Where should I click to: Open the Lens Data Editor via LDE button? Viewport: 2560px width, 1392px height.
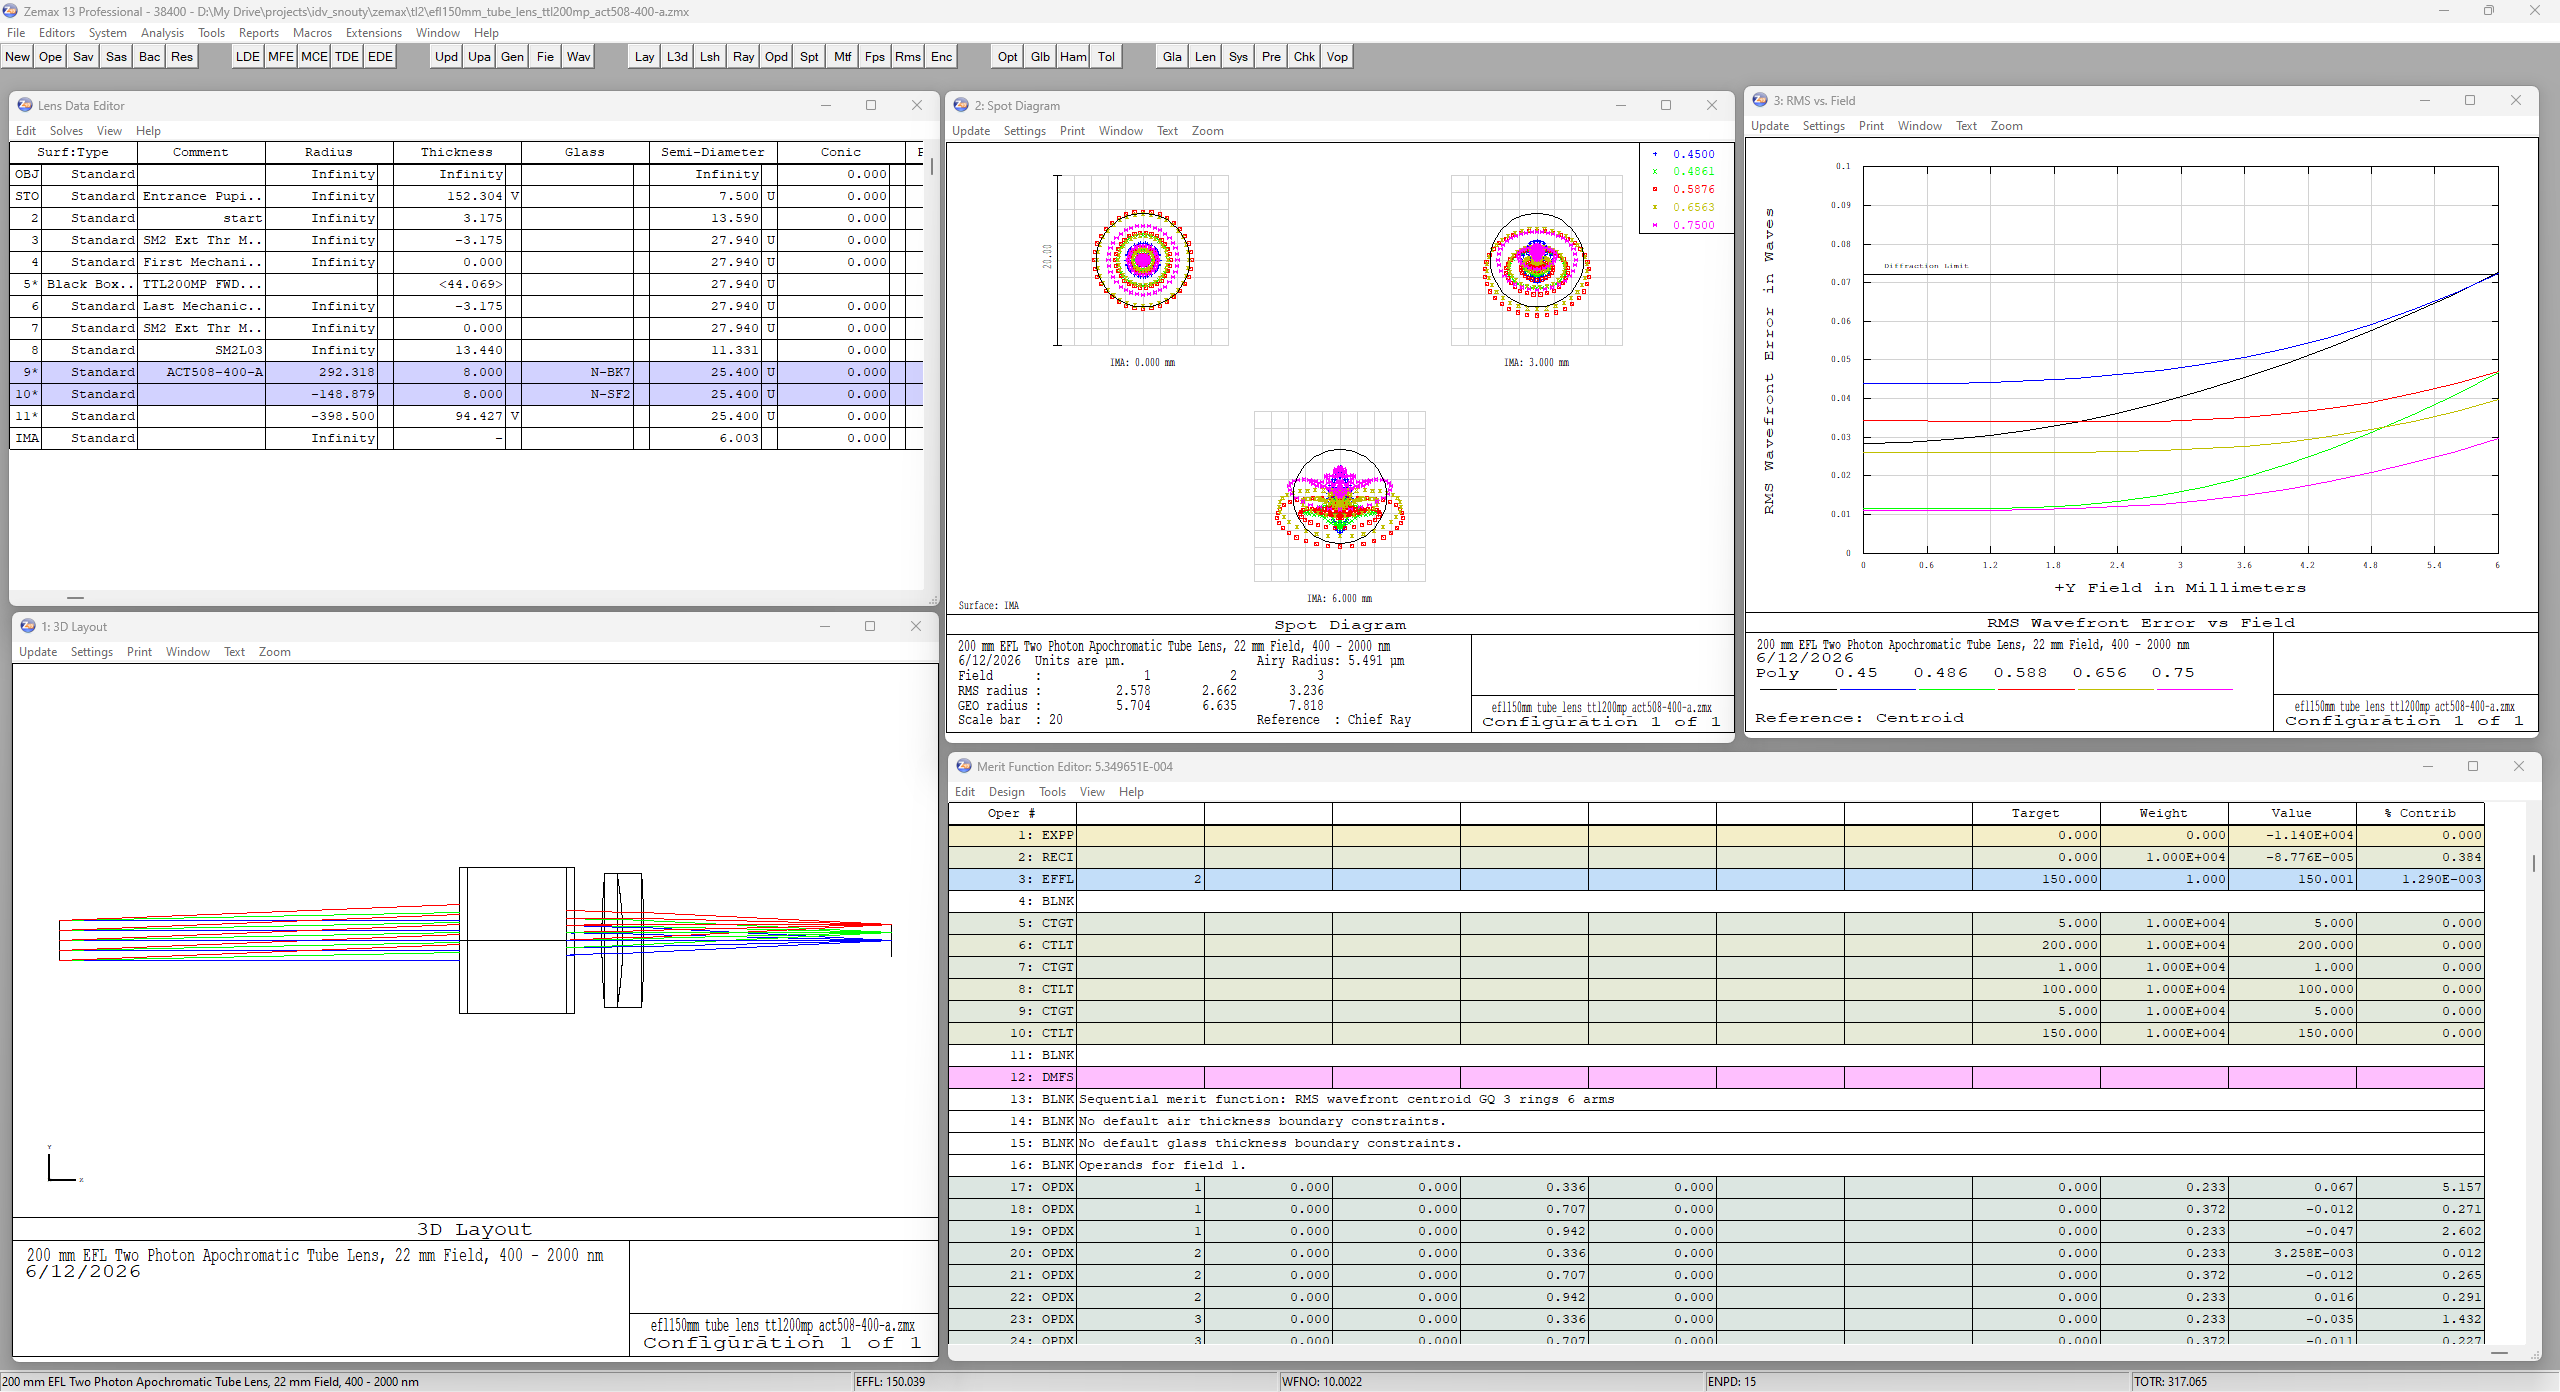[247, 56]
